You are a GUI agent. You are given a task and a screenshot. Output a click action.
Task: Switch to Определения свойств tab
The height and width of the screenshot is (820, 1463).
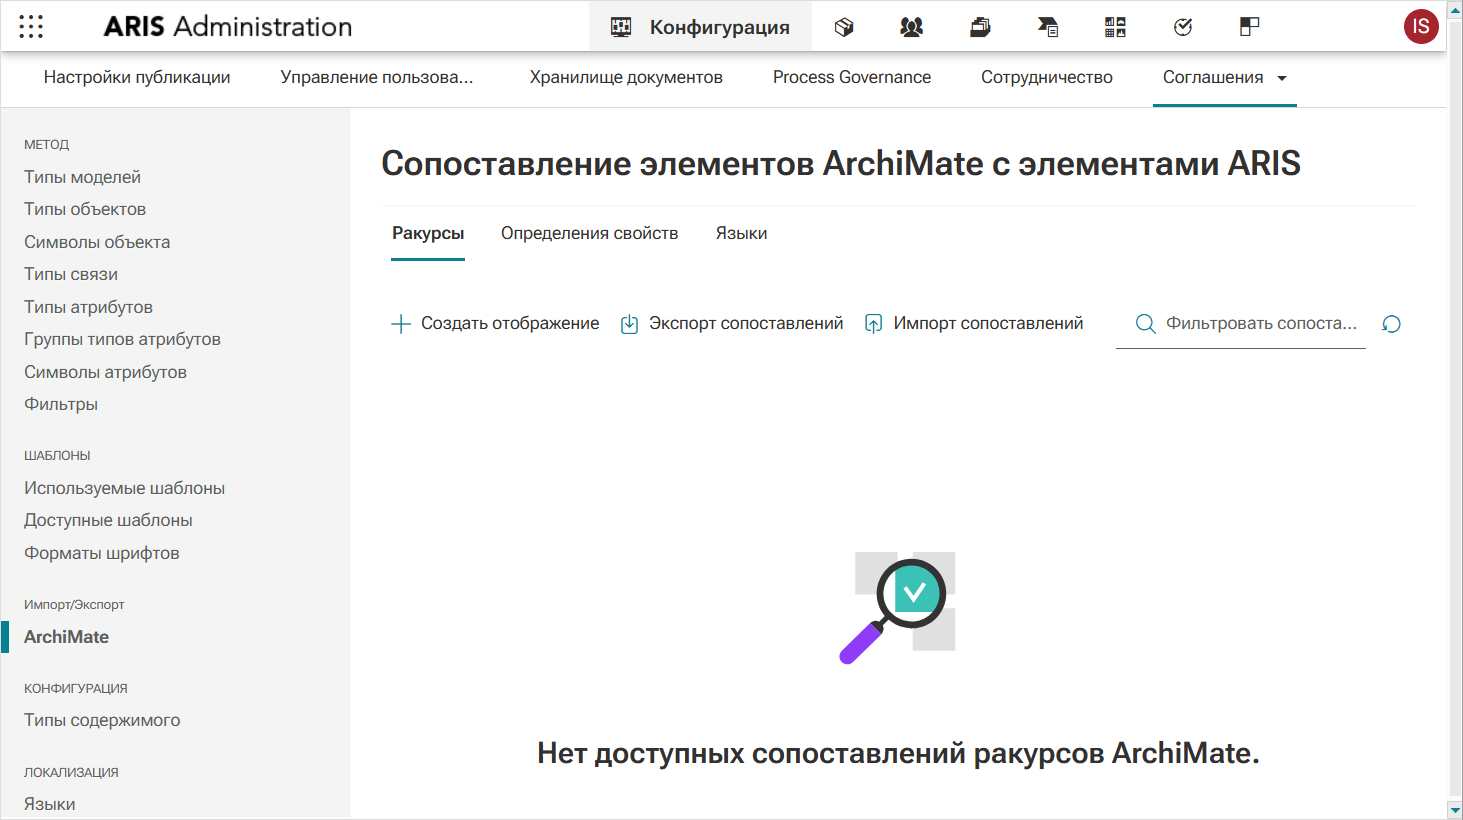pos(590,234)
